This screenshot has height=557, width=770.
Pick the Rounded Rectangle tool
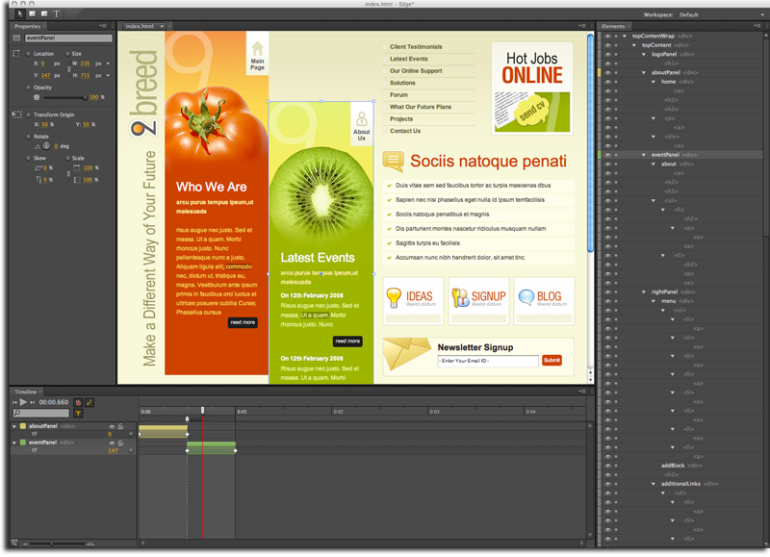coord(43,14)
